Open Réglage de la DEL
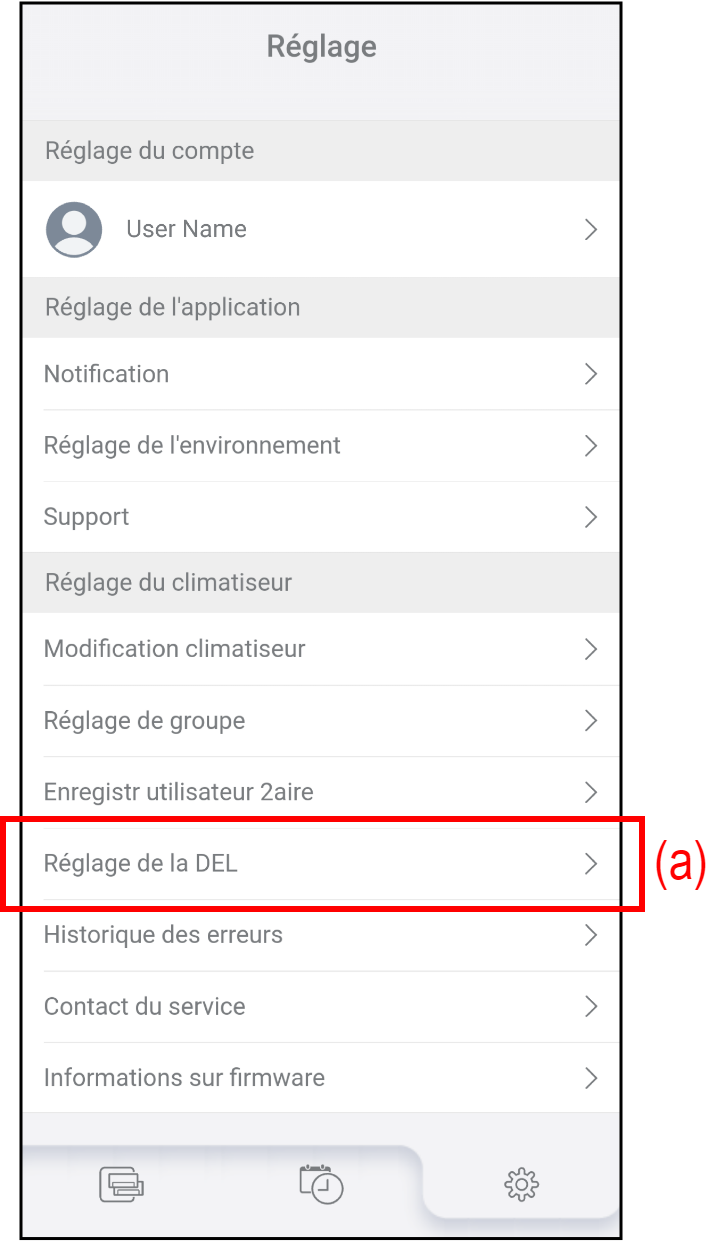The width and height of the screenshot is (715, 1243). (141, 864)
